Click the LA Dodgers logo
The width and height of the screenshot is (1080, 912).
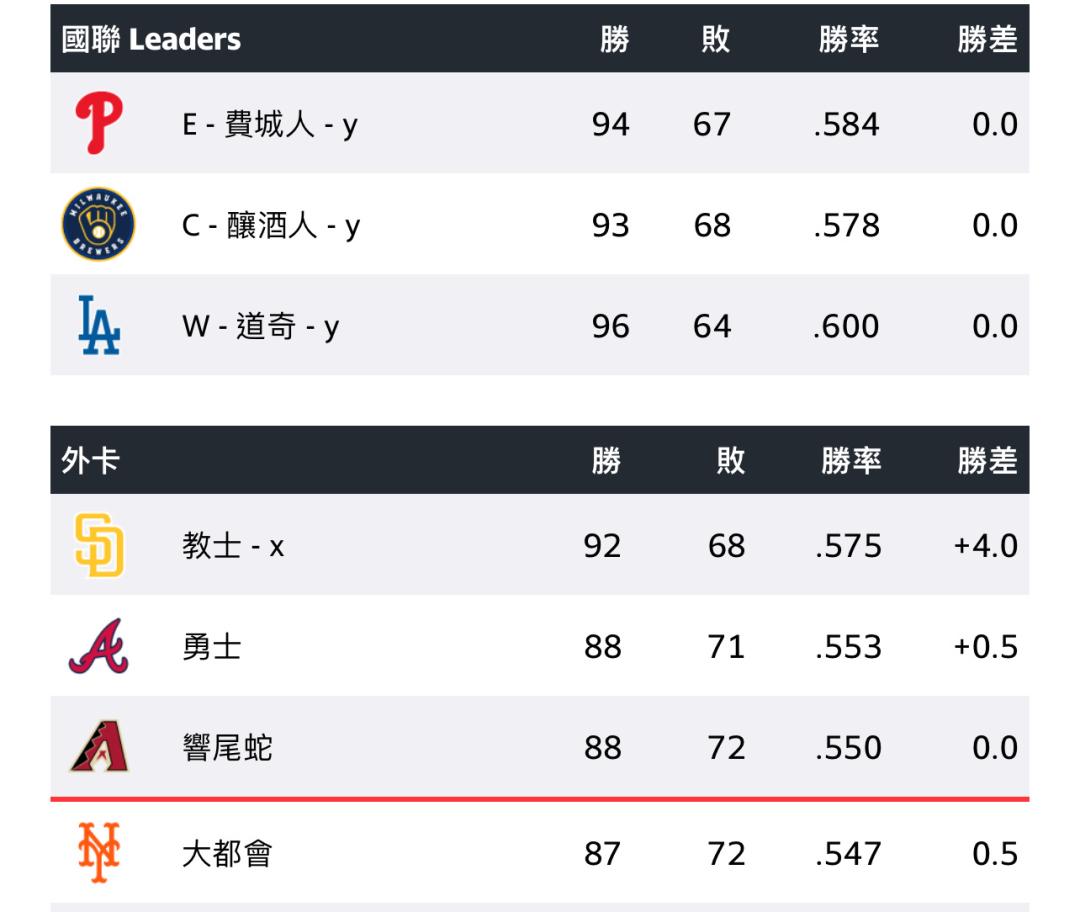[99, 325]
